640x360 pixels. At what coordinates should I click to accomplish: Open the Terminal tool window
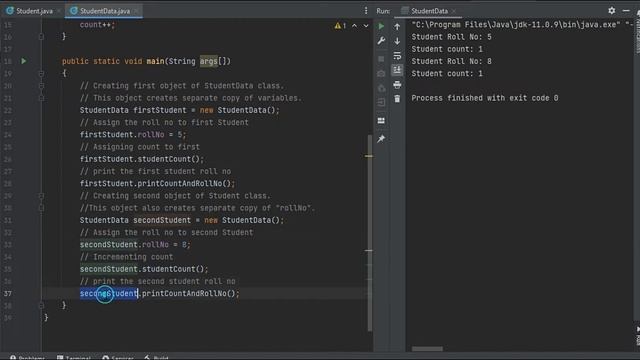74,357
